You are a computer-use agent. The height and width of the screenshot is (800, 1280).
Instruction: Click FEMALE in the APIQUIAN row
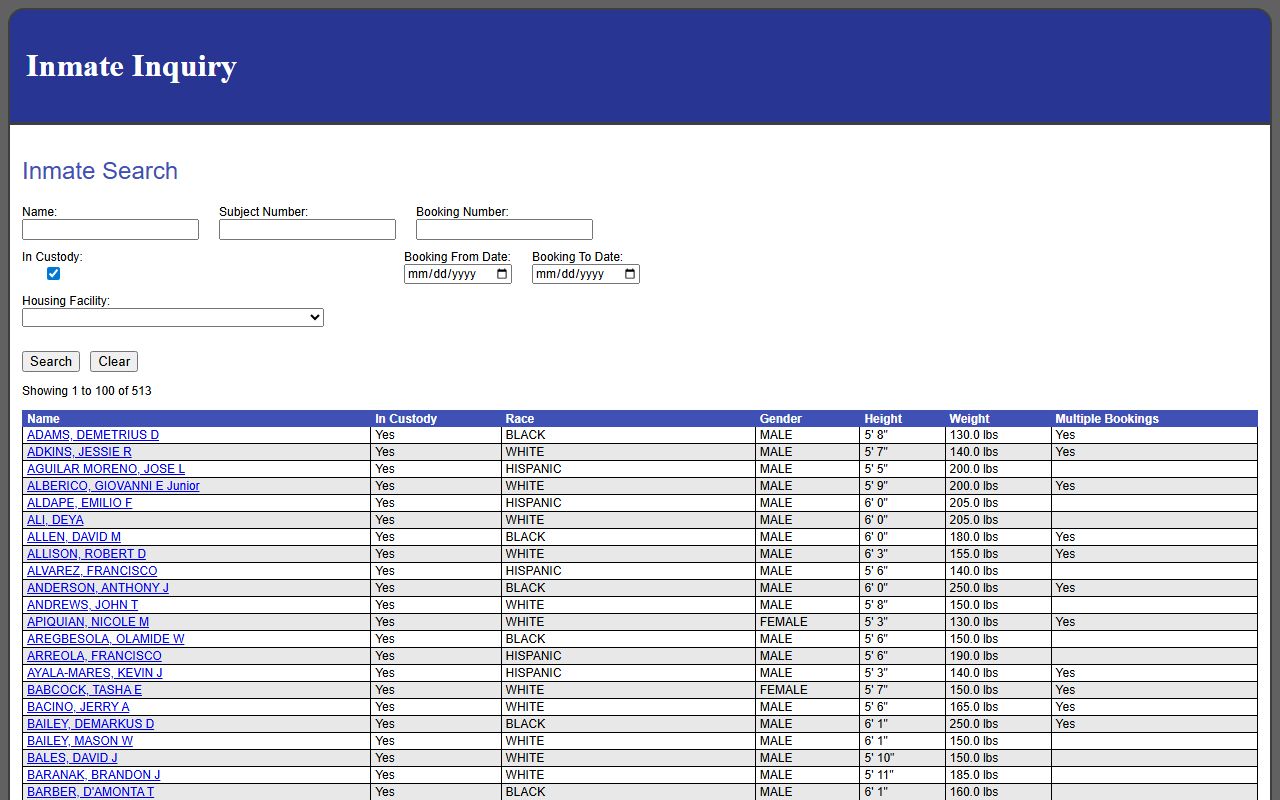pos(783,622)
